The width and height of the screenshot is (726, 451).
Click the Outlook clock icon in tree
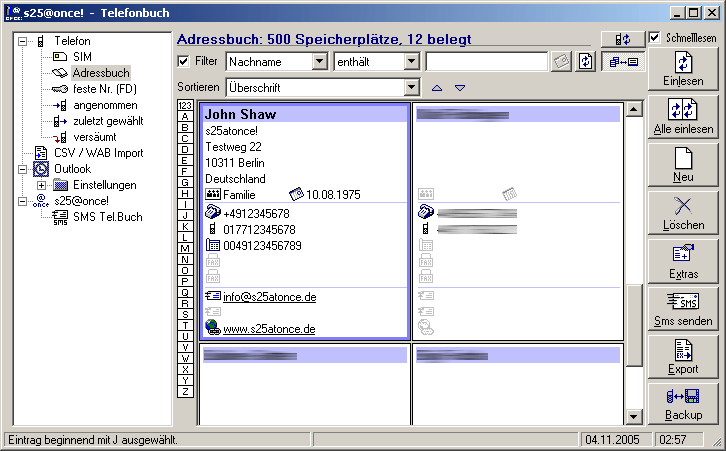click(41, 169)
